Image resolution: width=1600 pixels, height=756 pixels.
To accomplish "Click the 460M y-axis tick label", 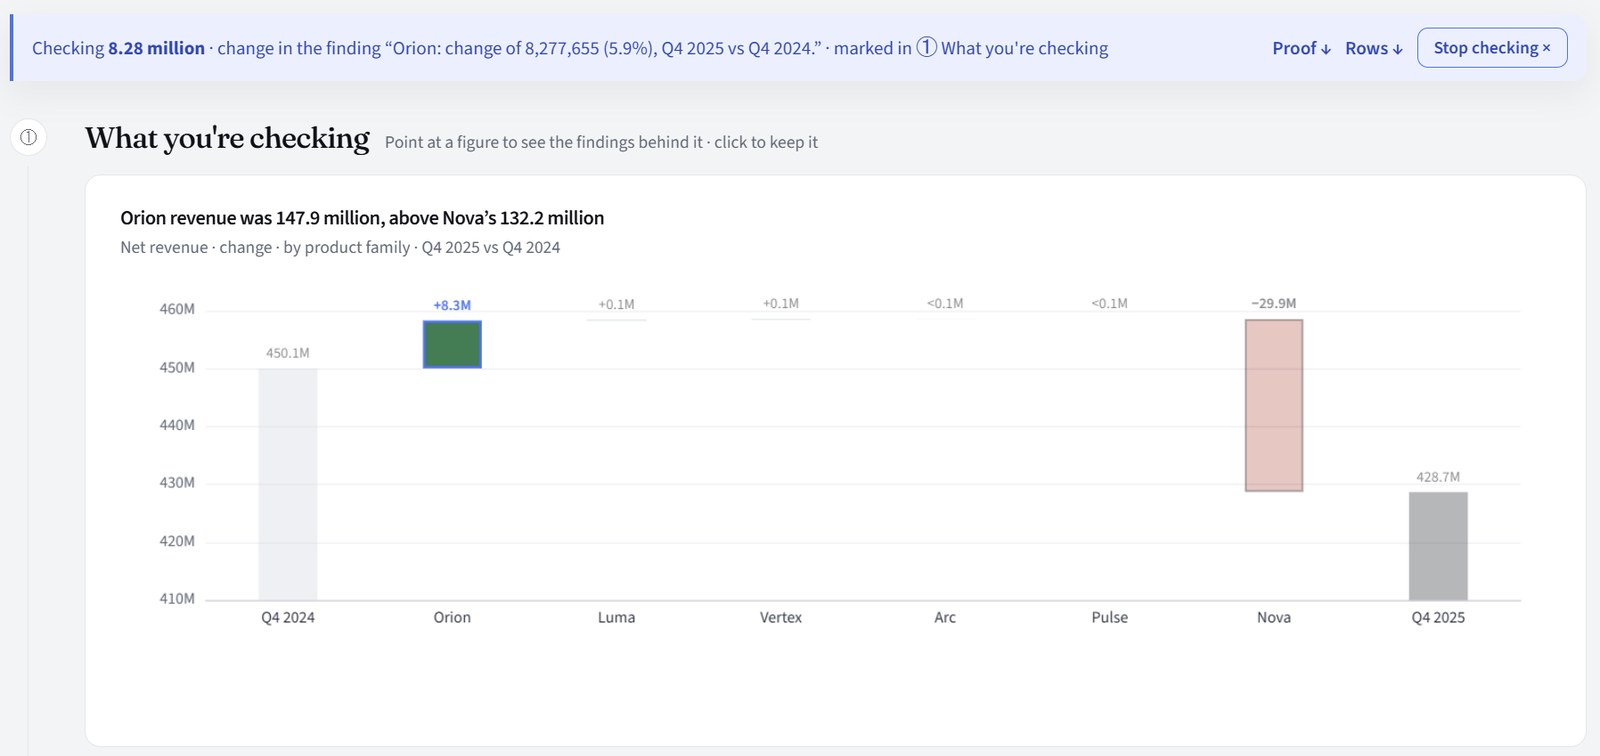I will pyautogui.click(x=177, y=309).
